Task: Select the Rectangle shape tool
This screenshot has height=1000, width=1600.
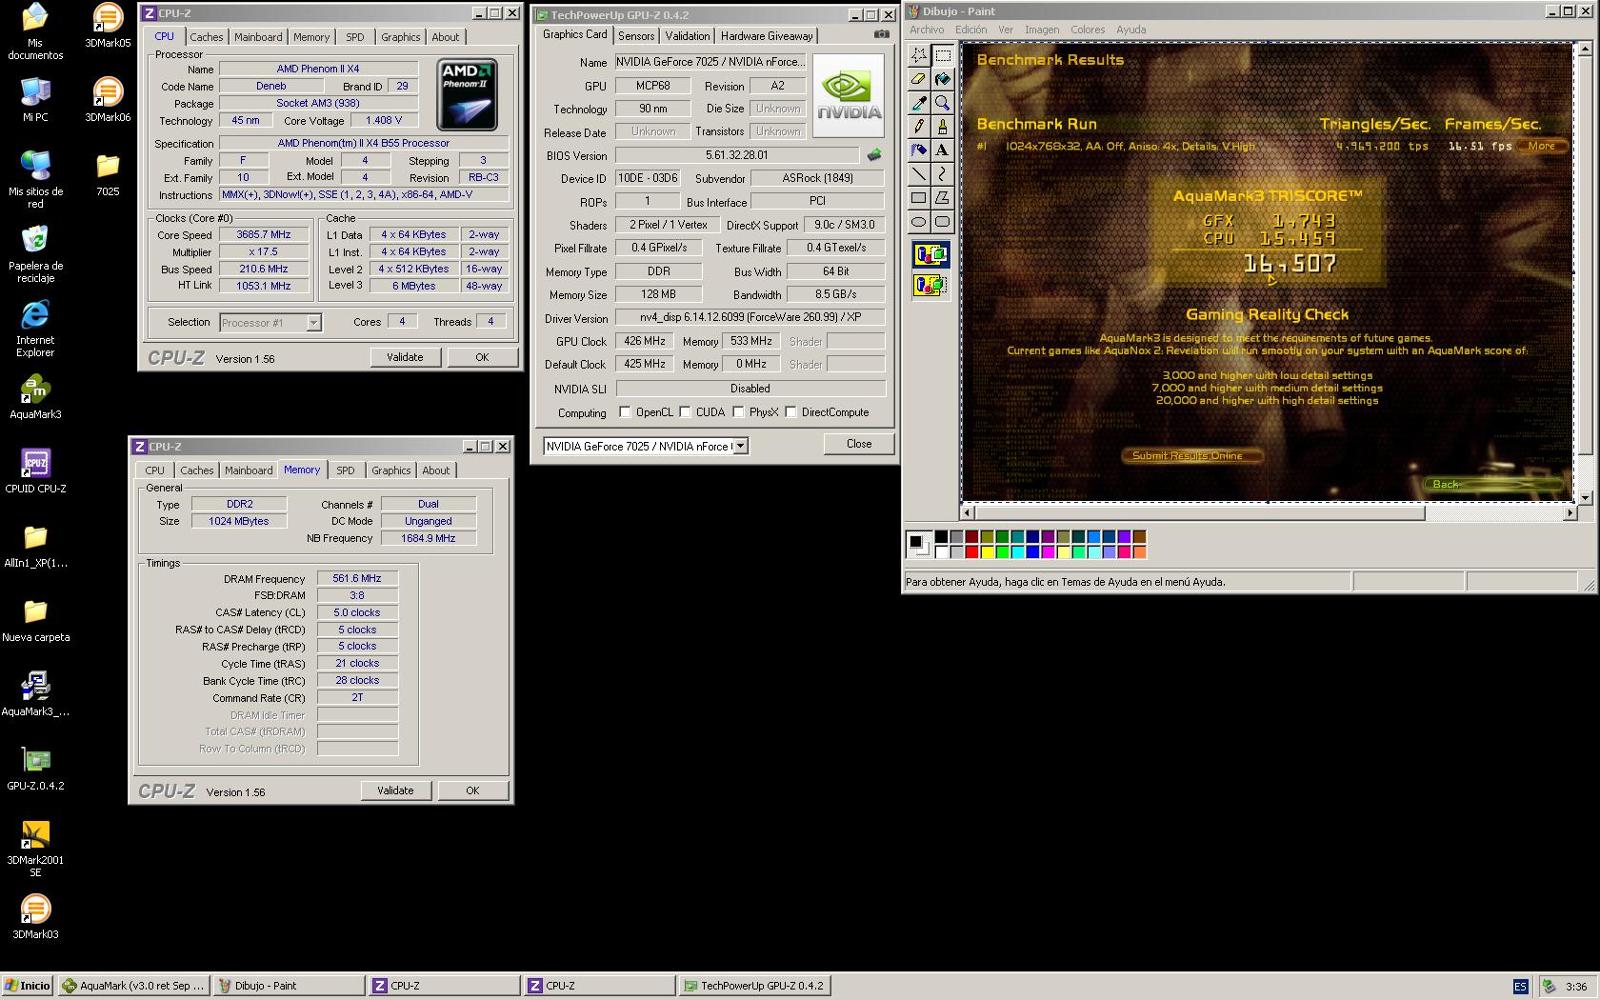Action: pyautogui.click(x=918, y=198)
